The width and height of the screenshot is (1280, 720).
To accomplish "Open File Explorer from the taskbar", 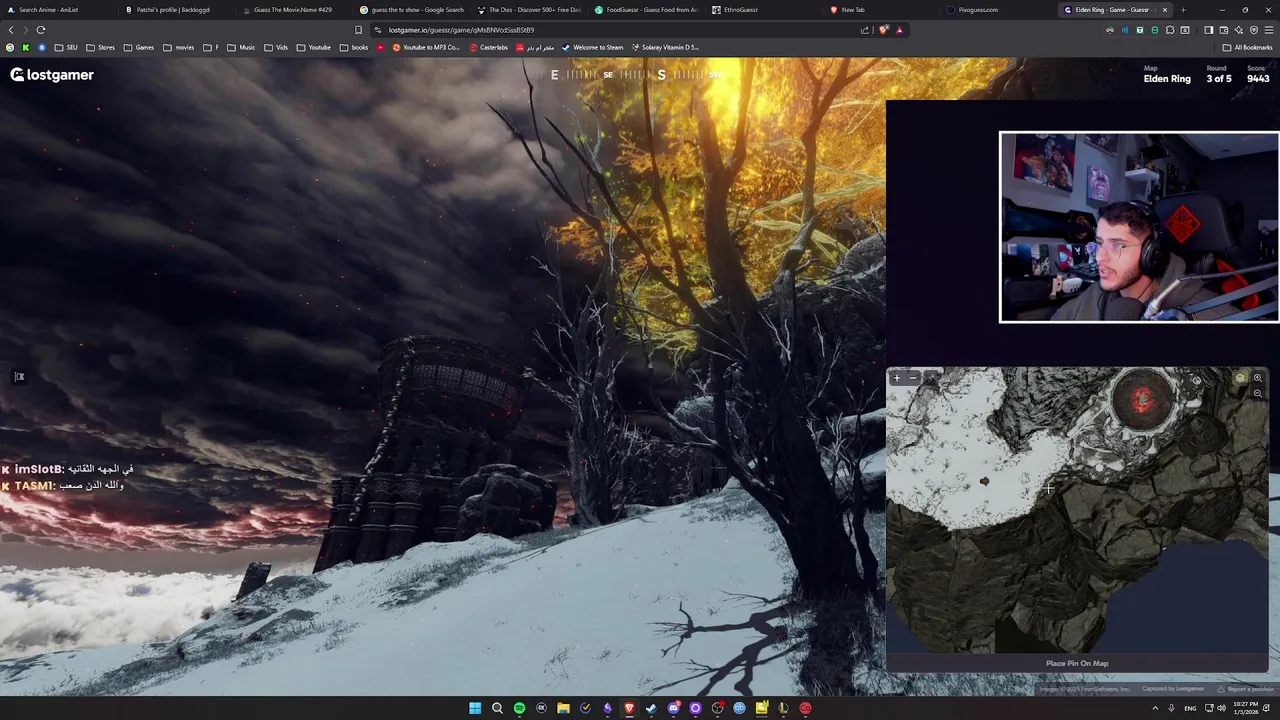I will click(x=563, y=708).
